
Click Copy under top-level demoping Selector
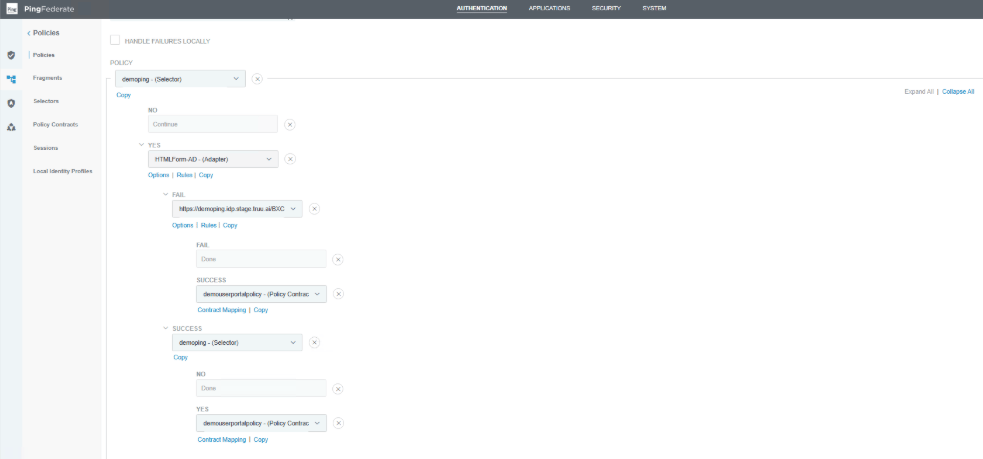pyautogui.click(x=124, y=95)
